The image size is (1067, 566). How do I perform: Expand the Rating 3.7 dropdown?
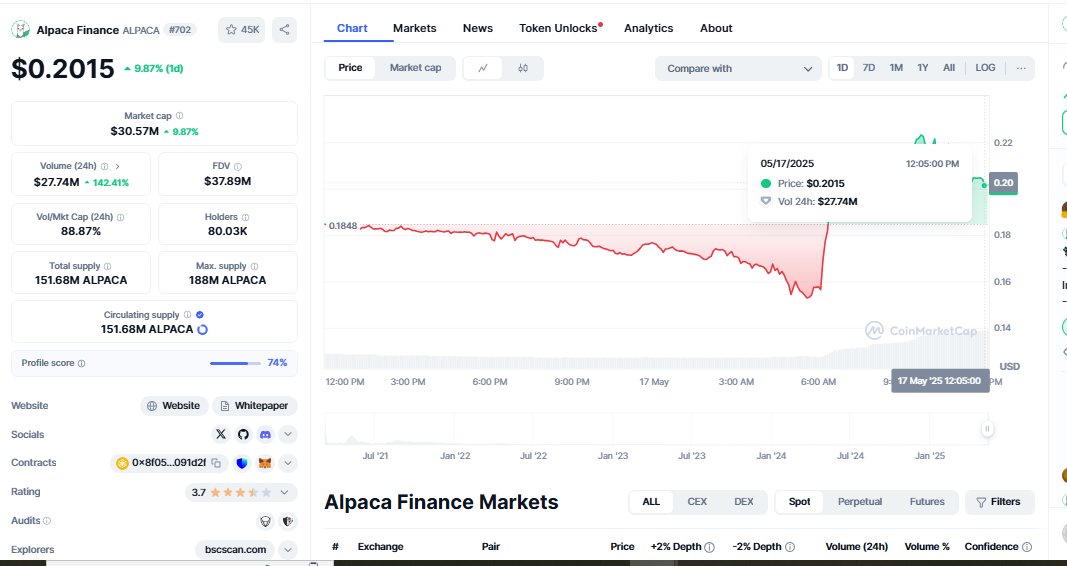point(241,493)
